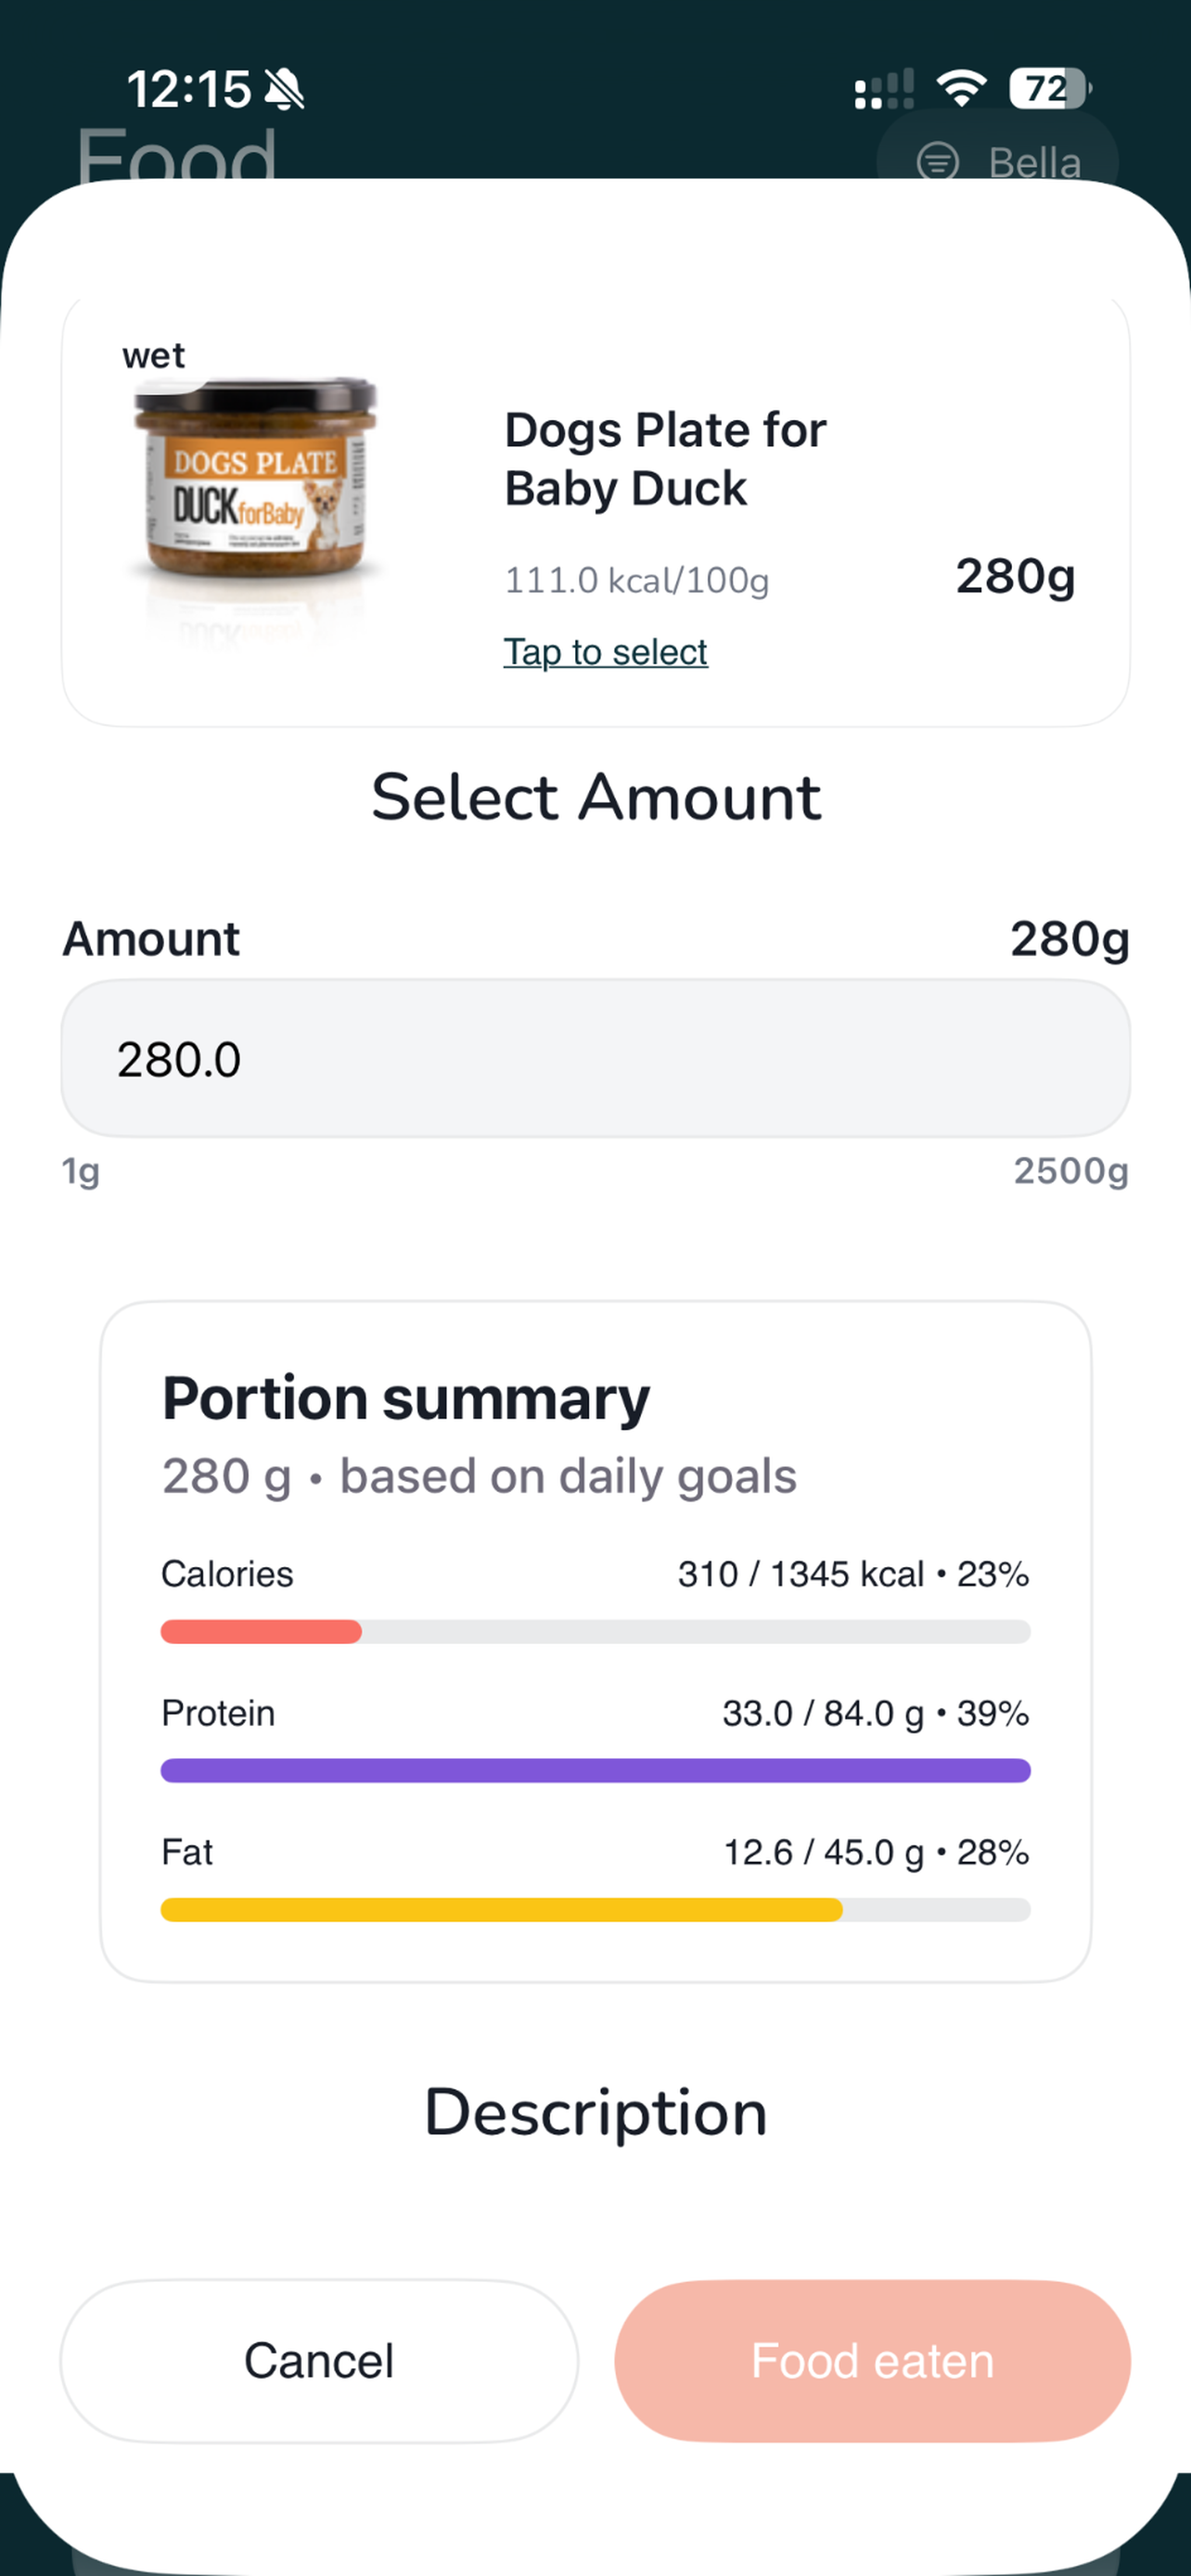Tap the Dogs Plate duck jar image
1191x2576 pixels.
[255, 490]
